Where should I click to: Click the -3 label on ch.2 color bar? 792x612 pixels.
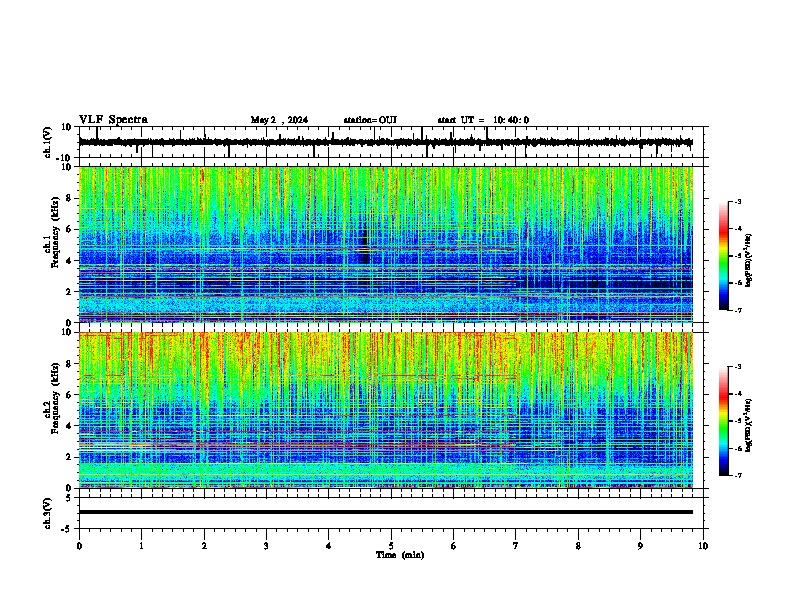[738, 367]
